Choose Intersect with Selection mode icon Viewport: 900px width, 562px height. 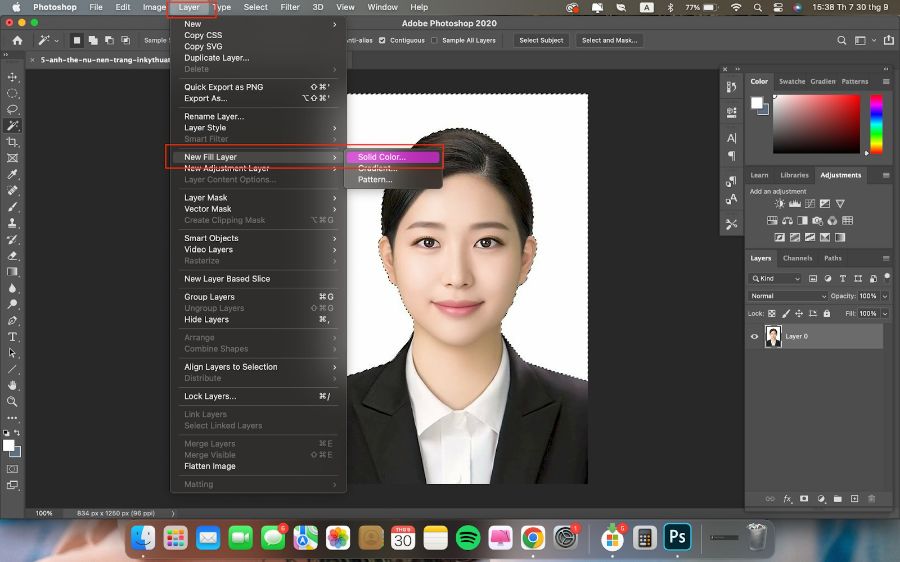click(126, 40)
